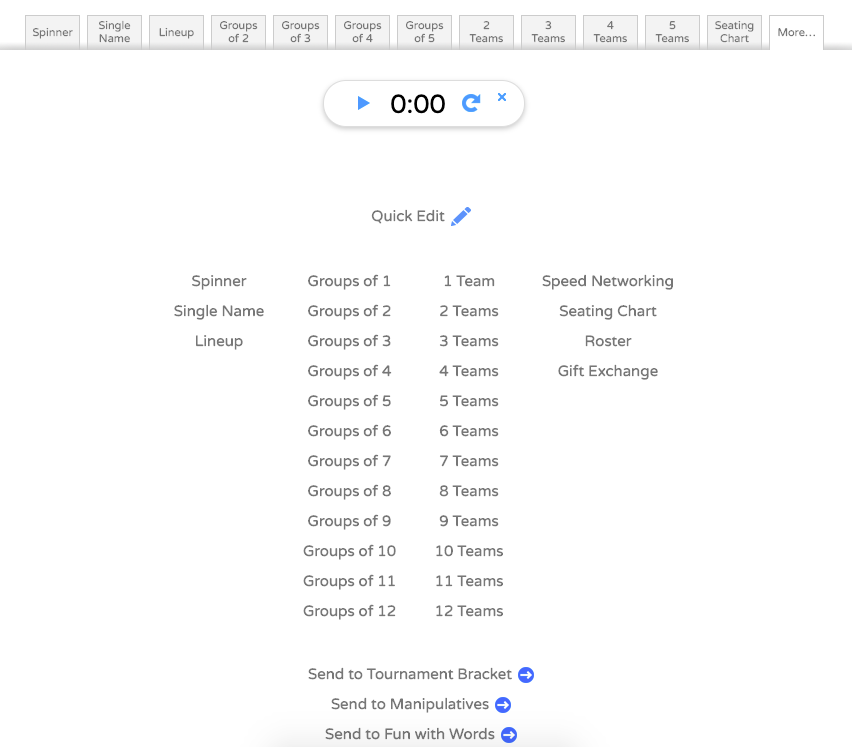Choose Spinner from the options list
The width and height of the screenshot is (852, 747).
[x=218, y=281]
